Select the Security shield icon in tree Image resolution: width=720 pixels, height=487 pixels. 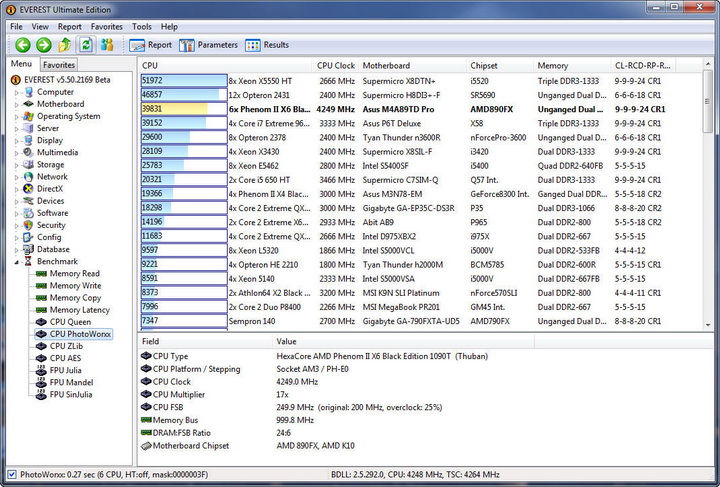pyautogui.click(x=28, y=225)
